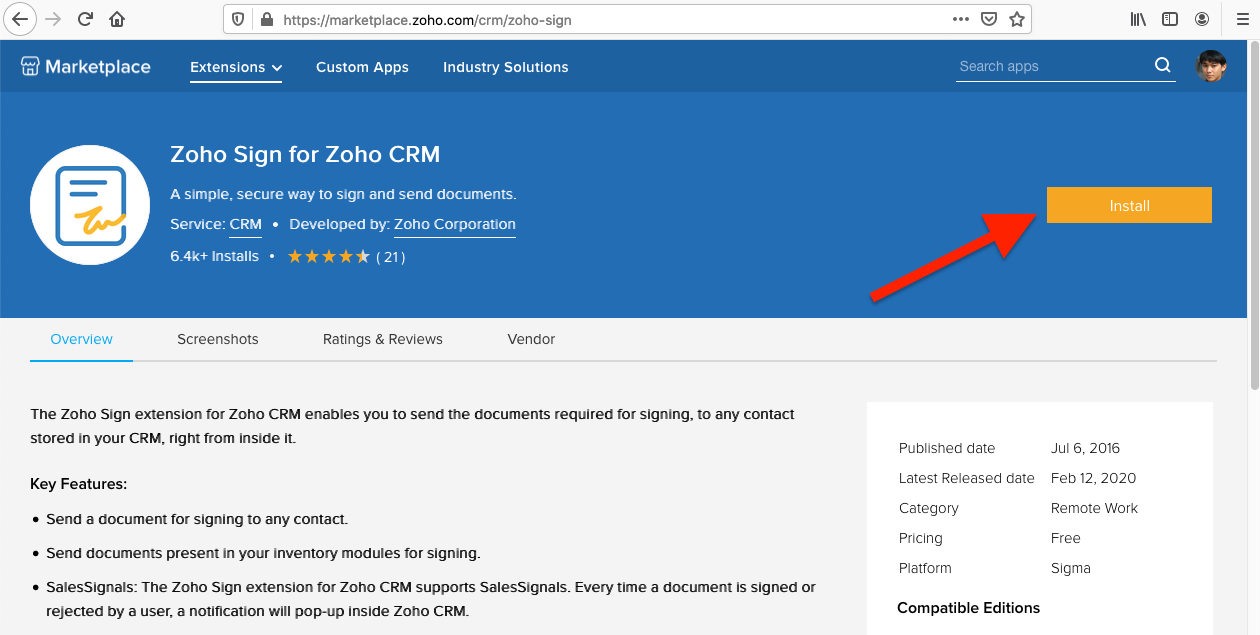
Task: Save page to Pocket
Action: [988, 19]
